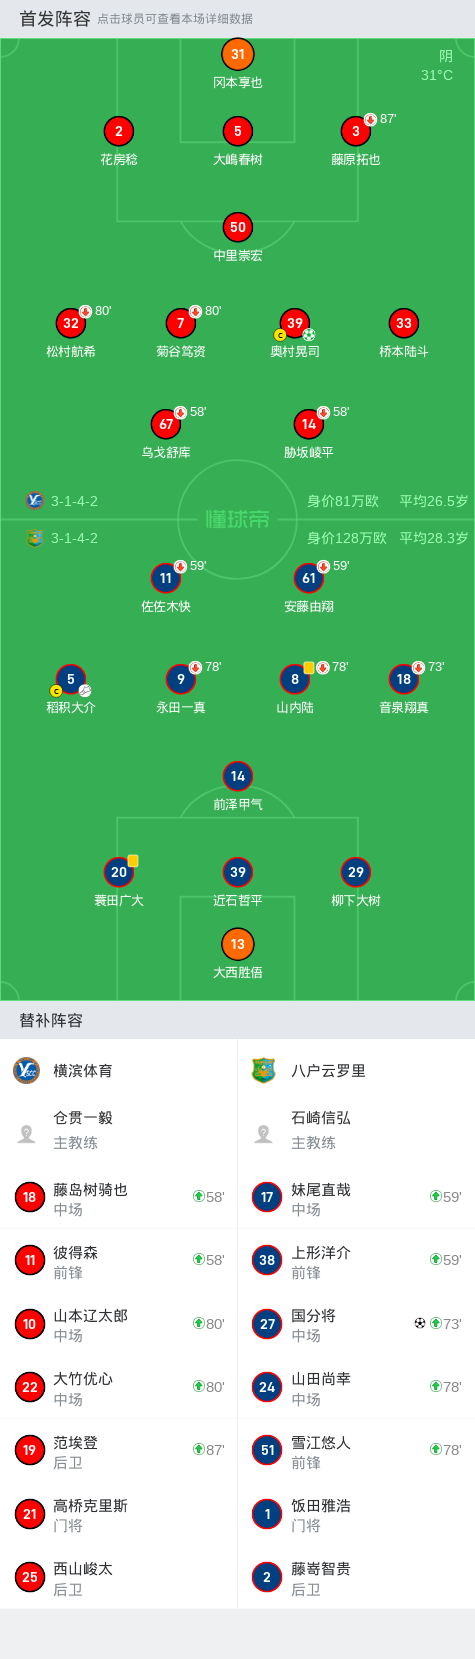This screenshot has height=1659, width=475.
Task: Click 八户云罗里 team crest in substitutes
Action: [264, 1071]
